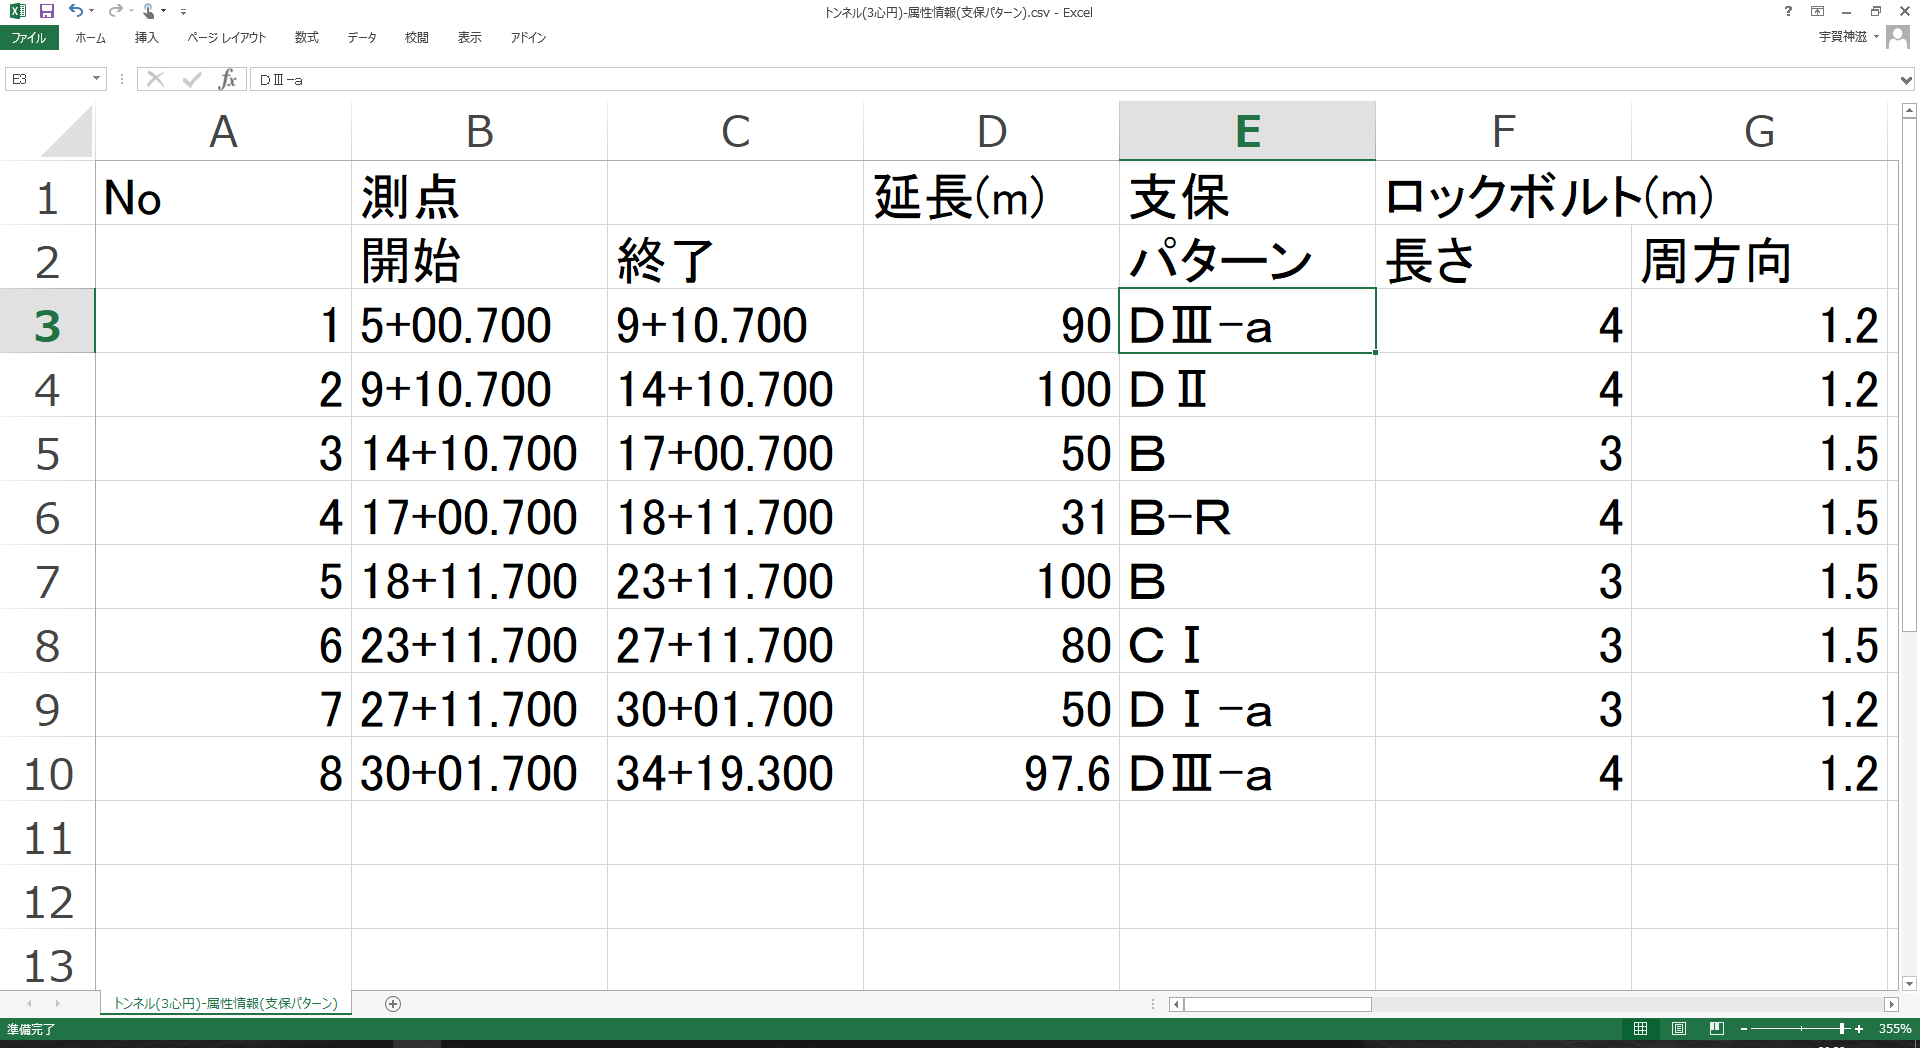Open the Undo history dropdown arrow
Screen dimensions: 1920x1048
tap(91, 11)
